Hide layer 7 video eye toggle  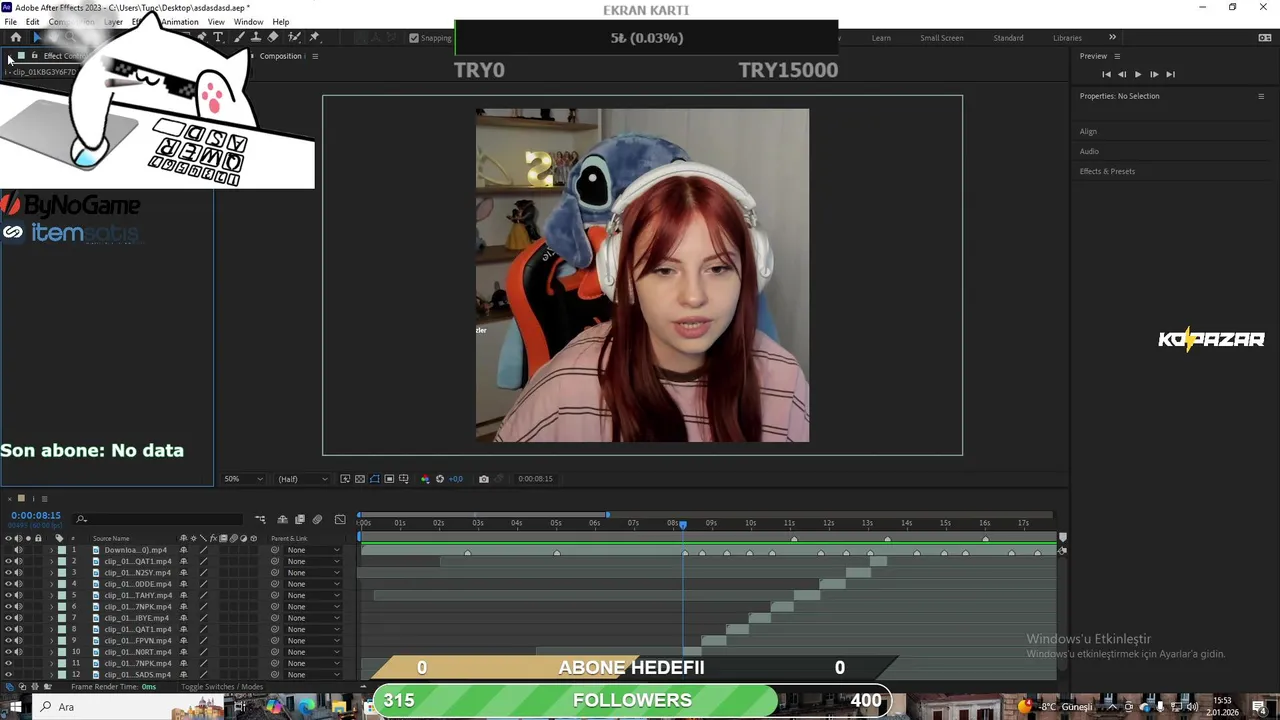[x=9, y=618]
